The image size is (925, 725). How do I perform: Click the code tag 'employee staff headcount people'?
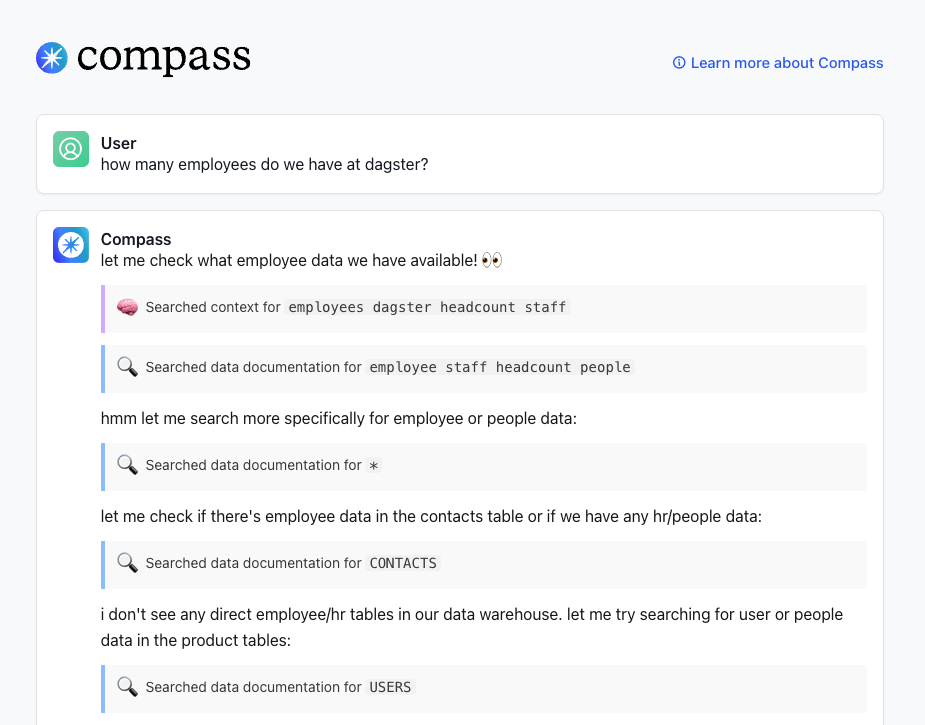(x=500, y=367)
